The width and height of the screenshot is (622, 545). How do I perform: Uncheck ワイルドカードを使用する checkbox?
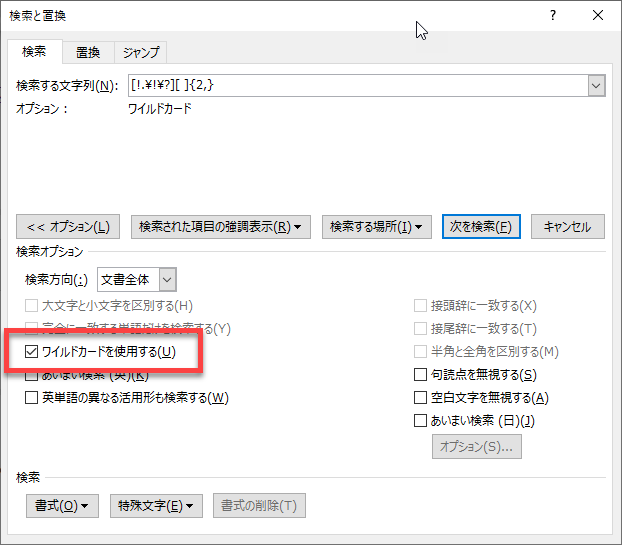tap(32, 352)
